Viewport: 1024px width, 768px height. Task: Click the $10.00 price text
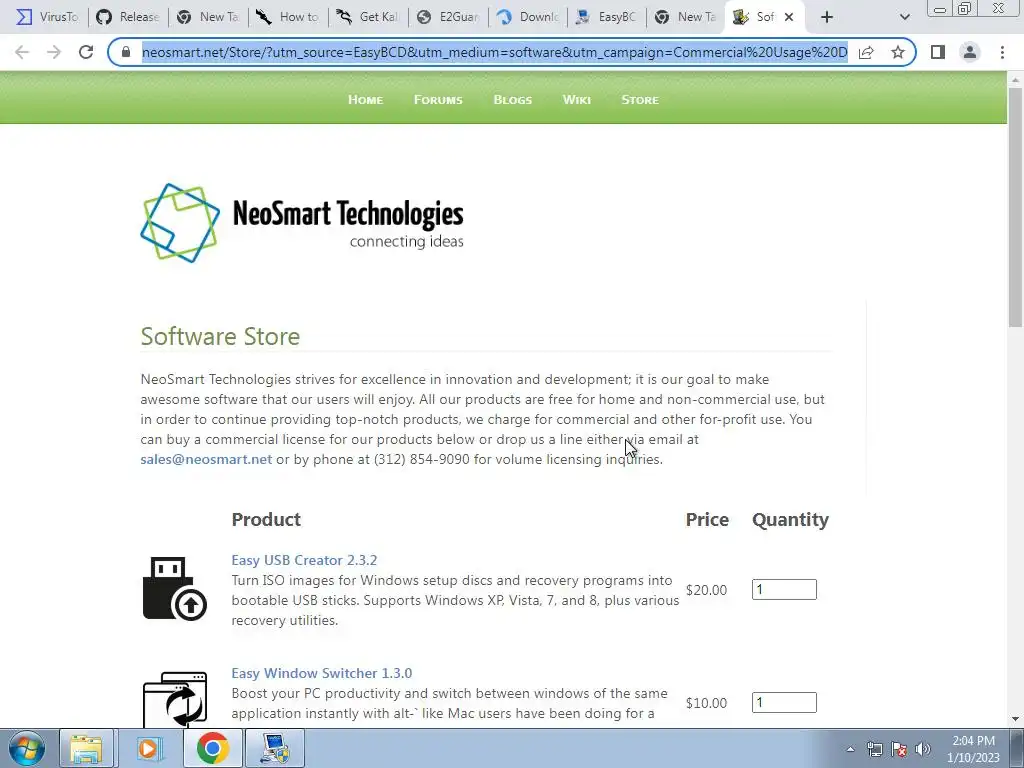706,703
